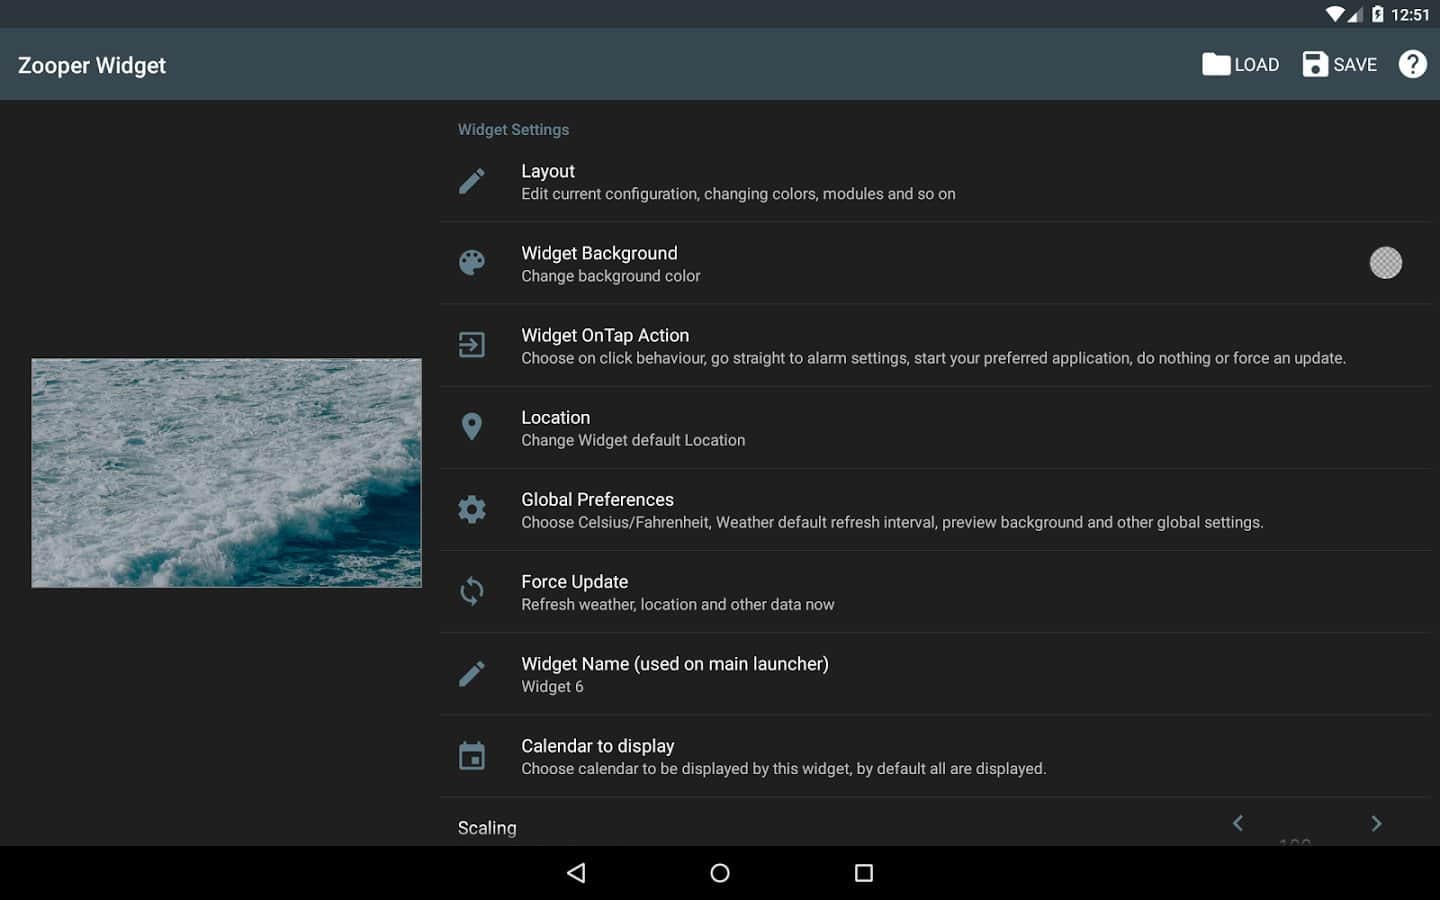1440x900 pixels.
Task: Open the Layout settings entry
Action: coord(738,182)
